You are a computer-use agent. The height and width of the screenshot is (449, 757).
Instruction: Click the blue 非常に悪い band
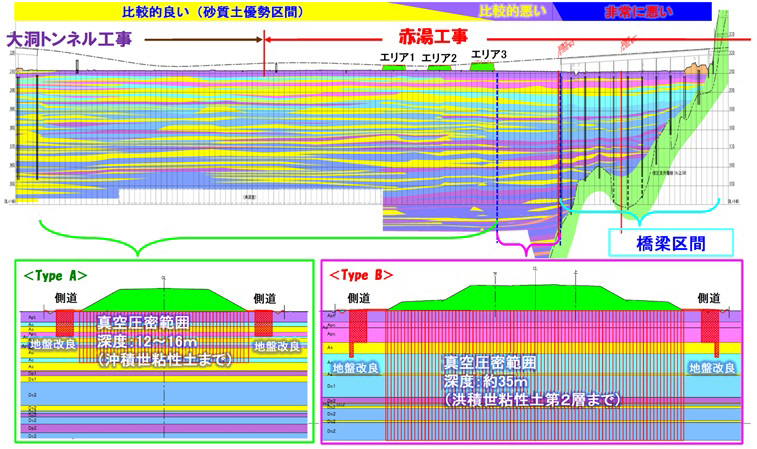639,12
